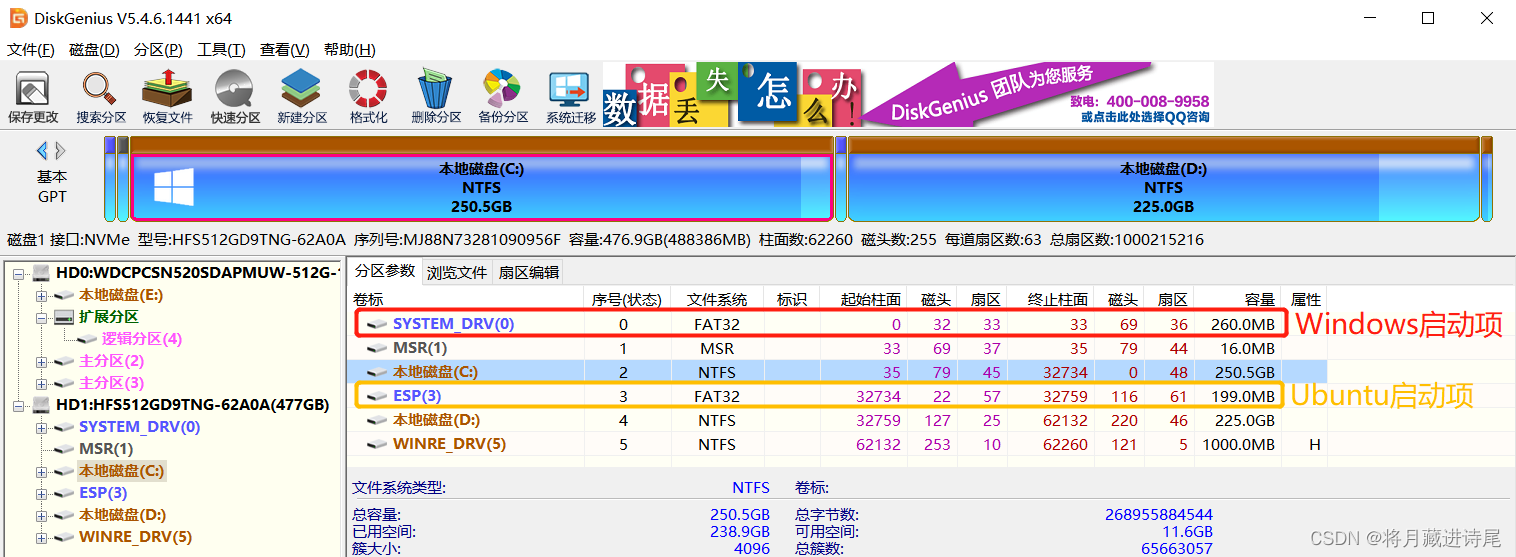
Task: Launch the 系统迁移 system migration tool
Action: pyautogui.click(x=571, y=98)
